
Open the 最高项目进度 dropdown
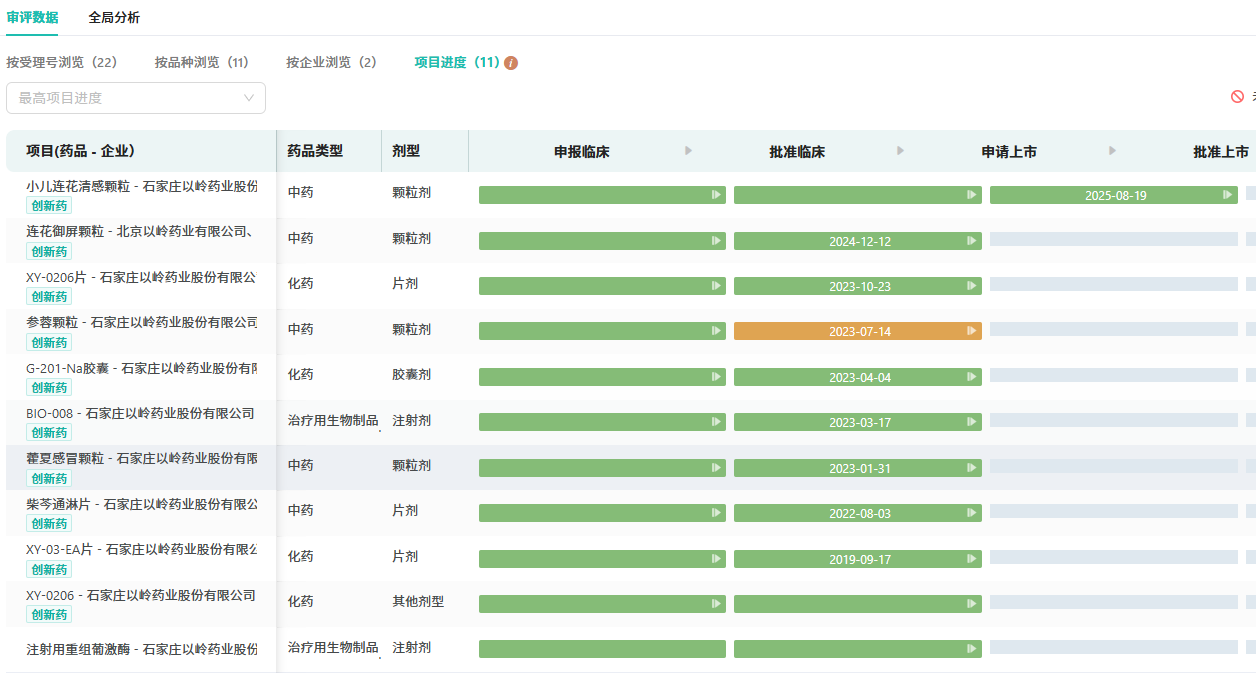pos(136,98)
